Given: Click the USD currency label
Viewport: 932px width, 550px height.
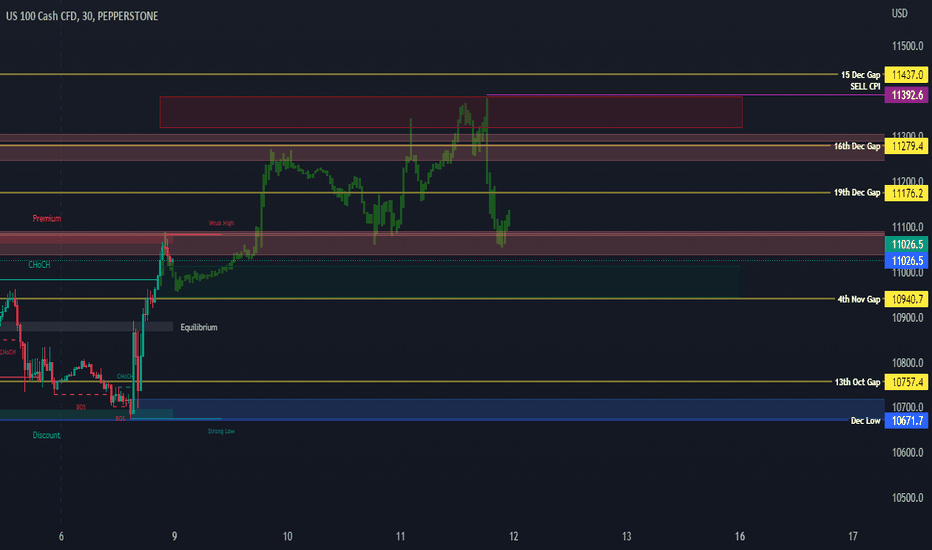Looking at the screenshot, I should coord(899,13).
